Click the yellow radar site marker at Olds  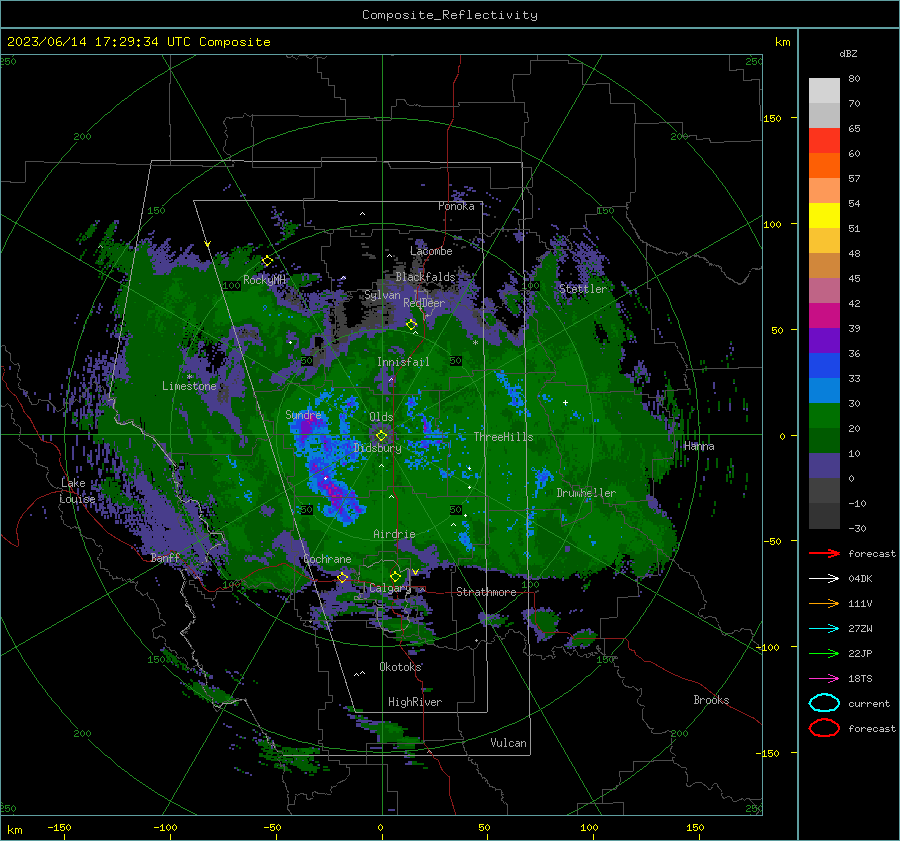(x=381, y=436)
